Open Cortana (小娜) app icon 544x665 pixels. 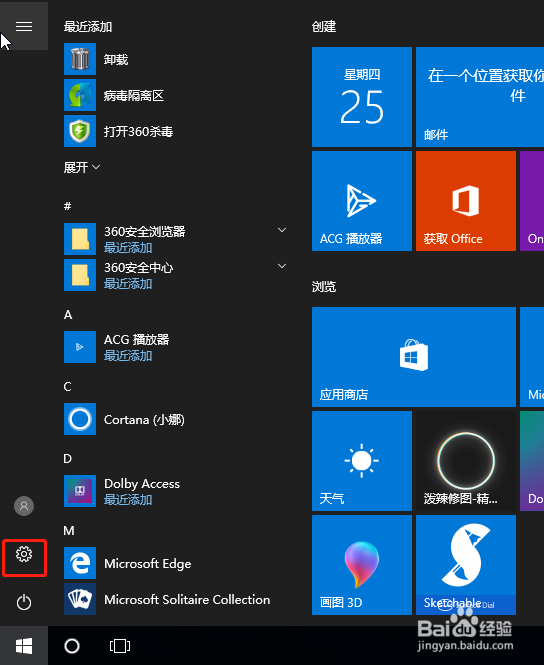point(80,419)
